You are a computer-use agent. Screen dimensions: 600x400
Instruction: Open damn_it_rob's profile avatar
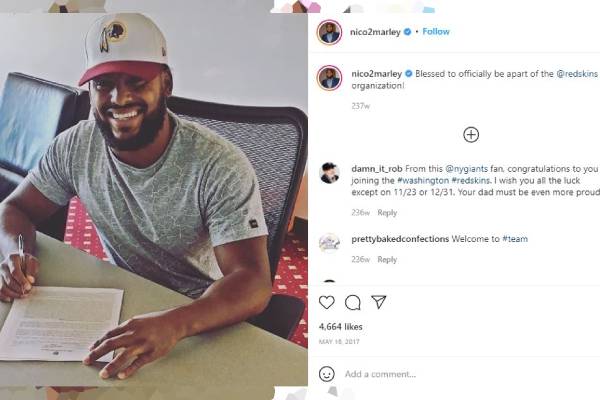[x=329, y=173]
